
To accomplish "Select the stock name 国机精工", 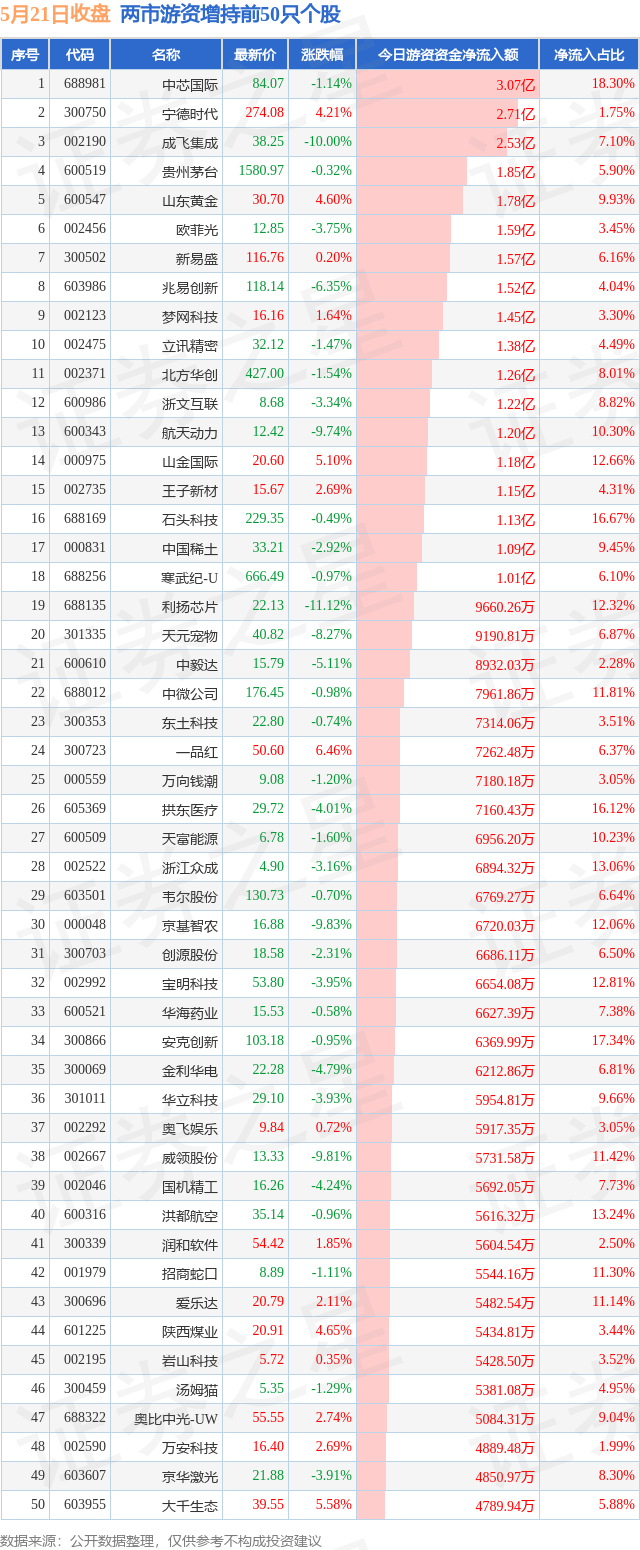I will 190,1186.
